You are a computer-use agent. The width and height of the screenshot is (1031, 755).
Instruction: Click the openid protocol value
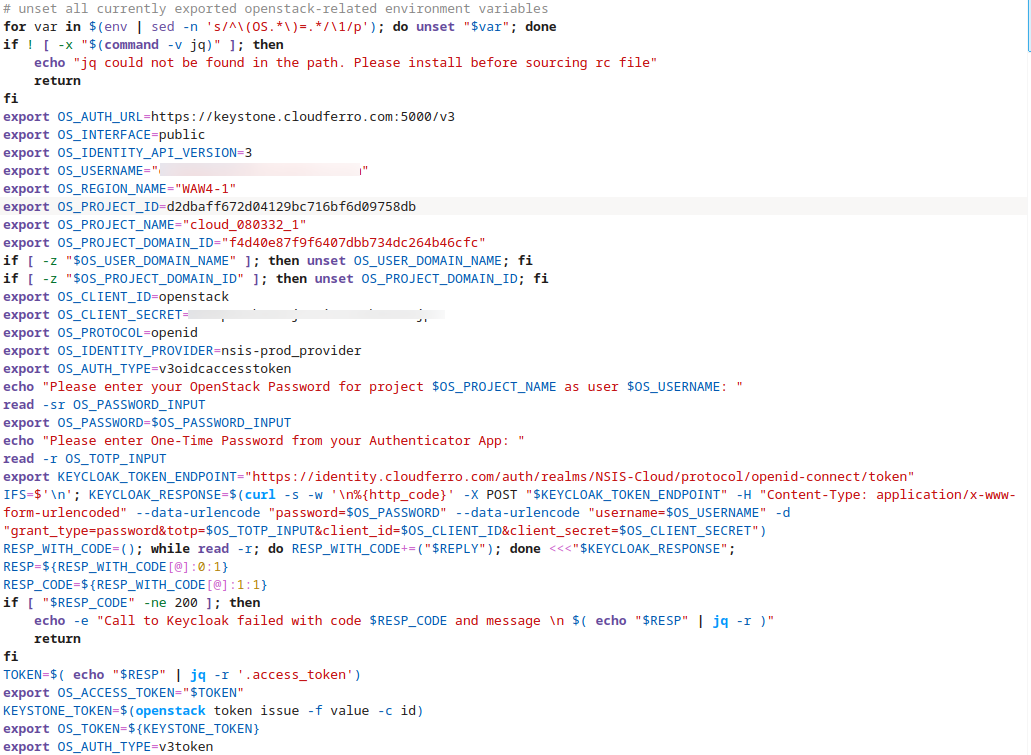(x=175, y=332)
